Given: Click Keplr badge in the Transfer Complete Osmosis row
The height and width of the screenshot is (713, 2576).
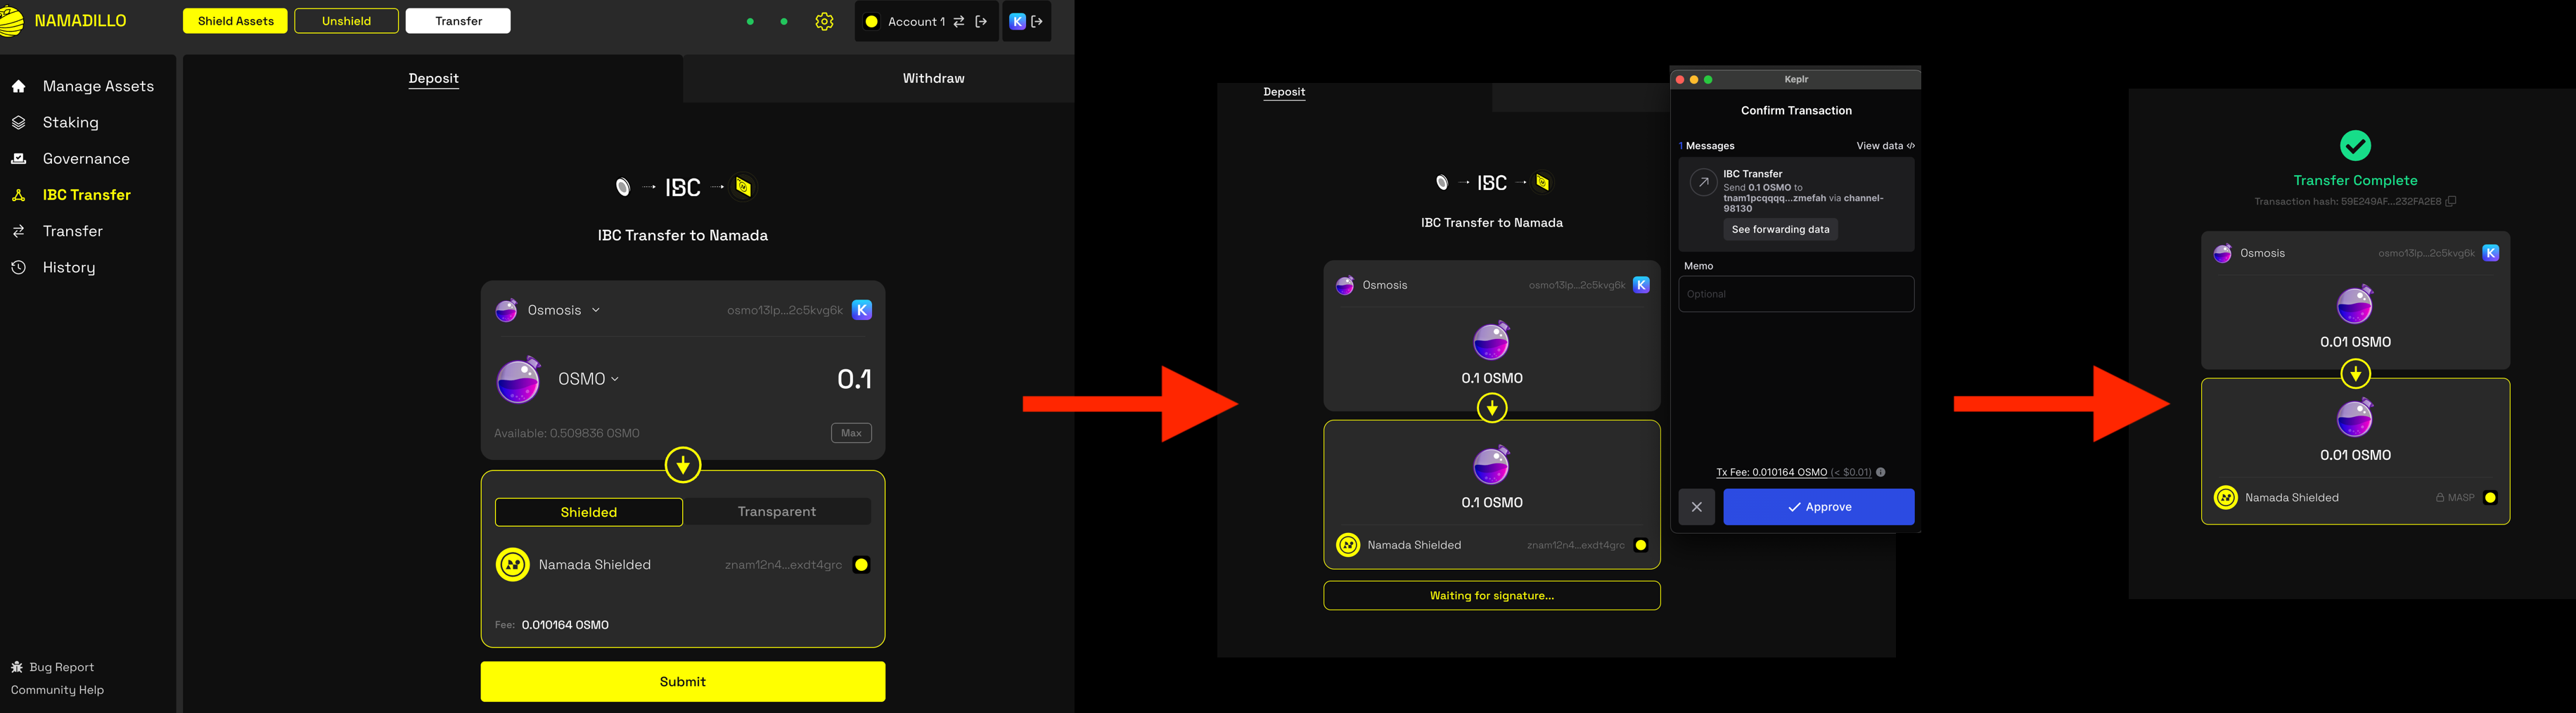Looking at the screenshot, I should (x=2491, y=253).
